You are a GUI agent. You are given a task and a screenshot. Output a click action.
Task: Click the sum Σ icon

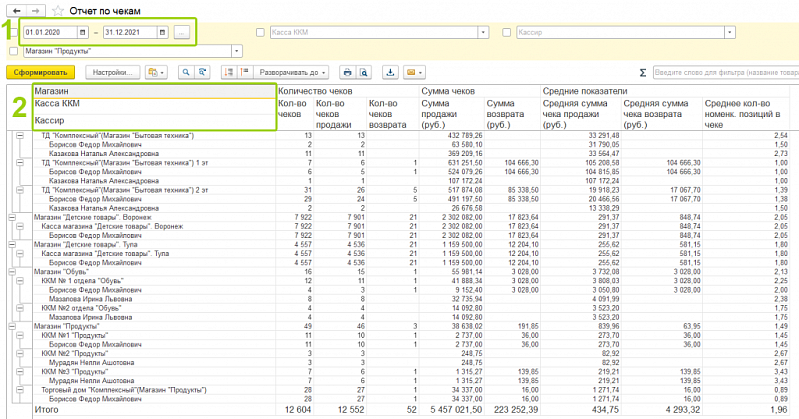pos(642,73)
